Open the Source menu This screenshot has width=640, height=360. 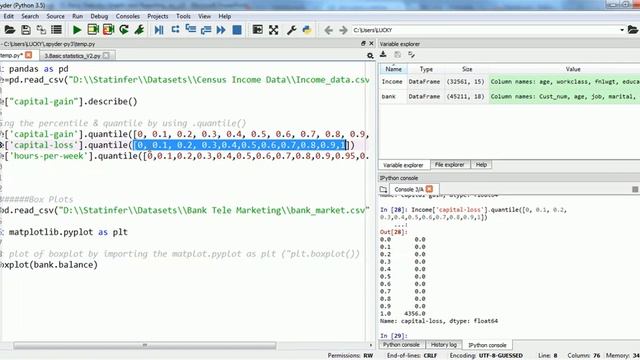[x=56, y=16]
